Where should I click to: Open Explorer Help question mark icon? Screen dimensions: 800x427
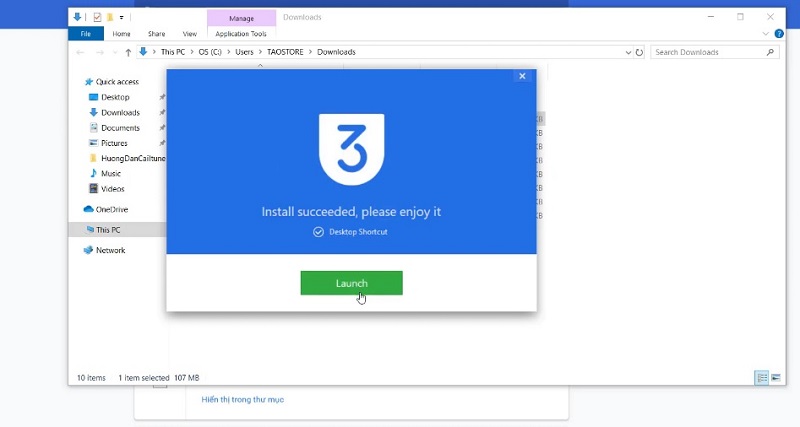(779, 34)
